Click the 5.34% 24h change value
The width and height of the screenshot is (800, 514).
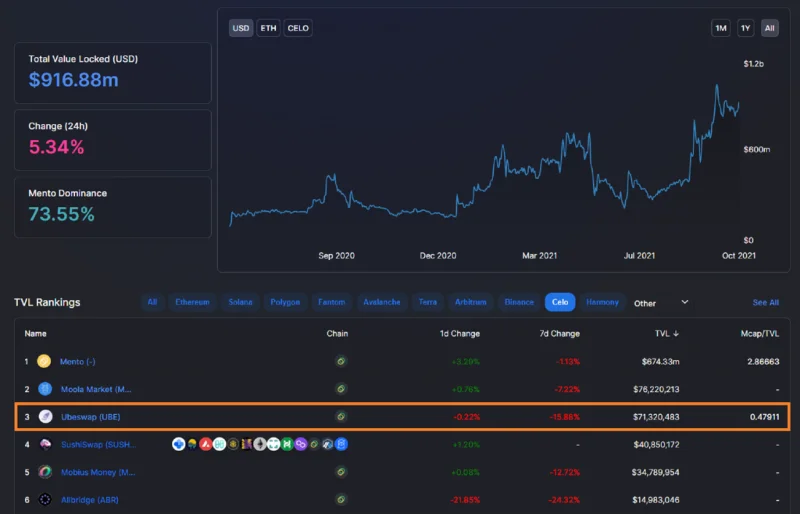56,147
